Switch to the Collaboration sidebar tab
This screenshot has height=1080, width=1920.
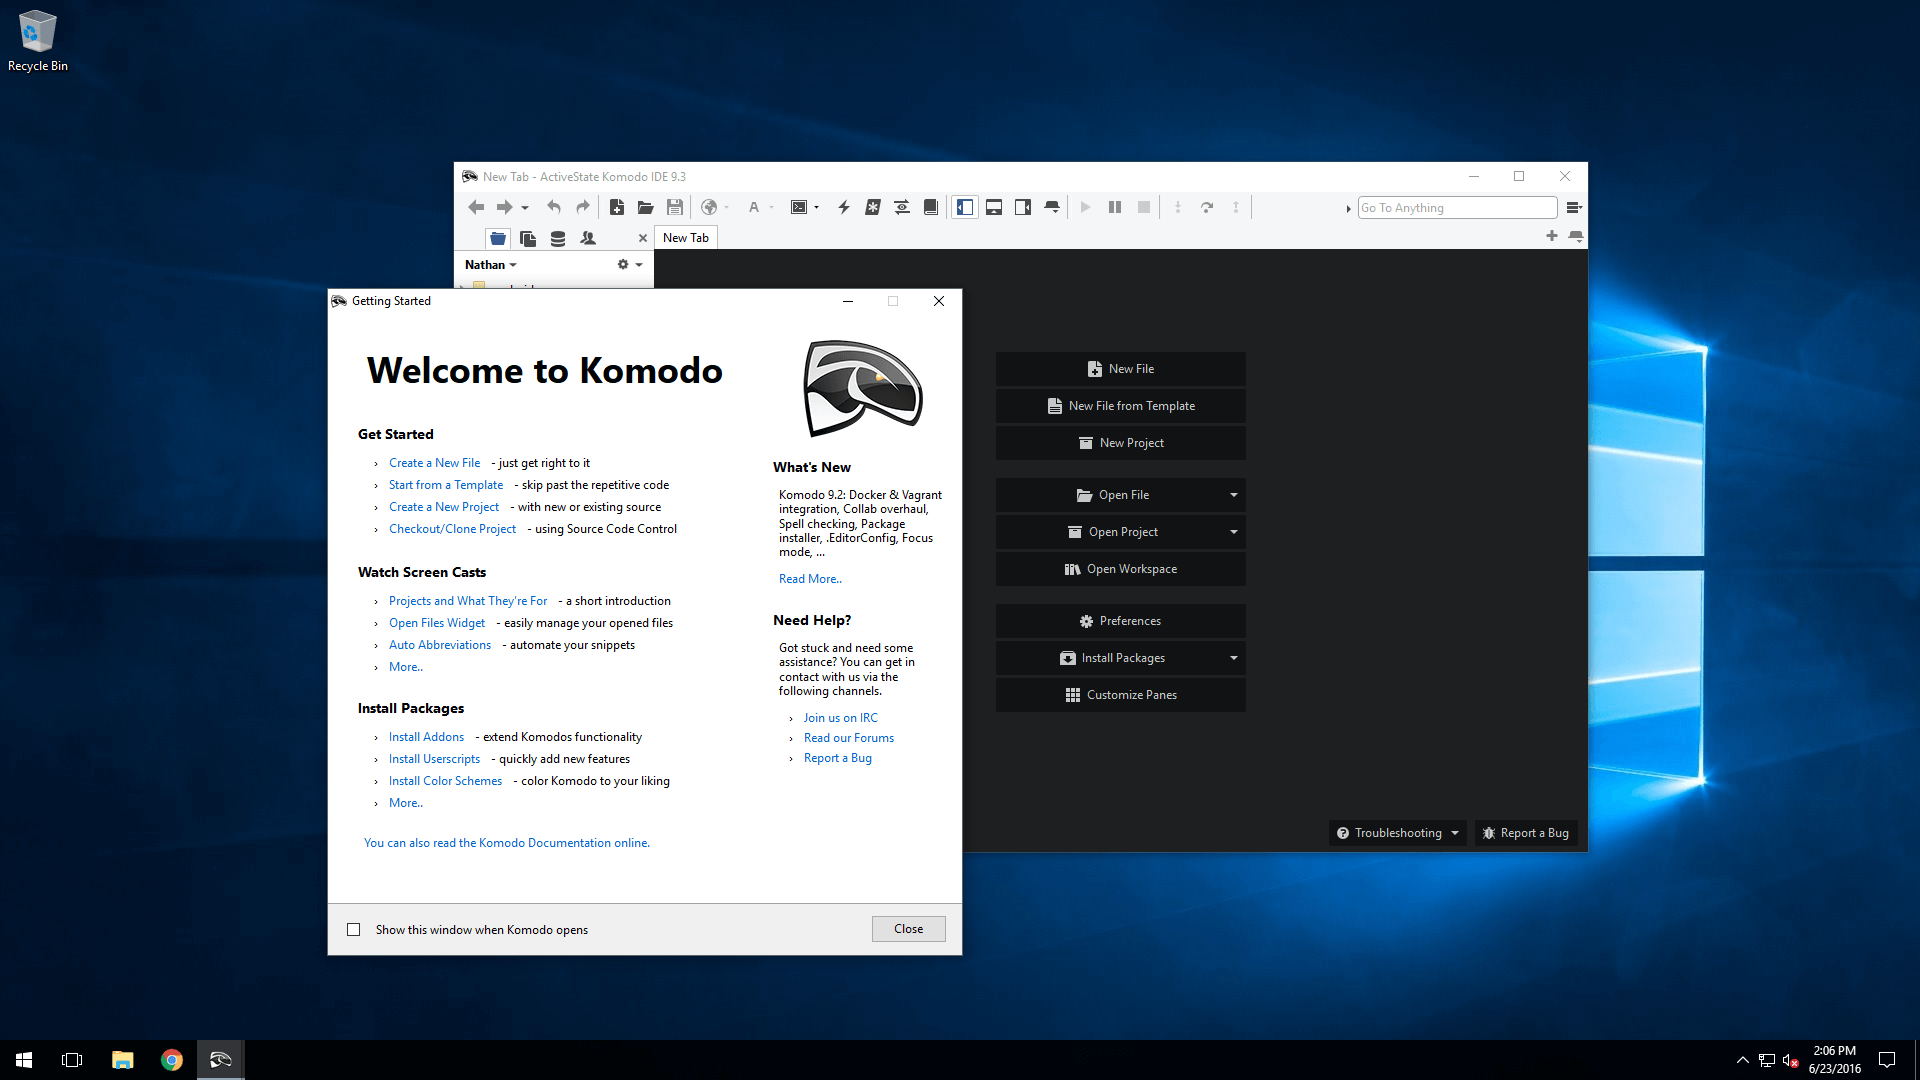pyautogui.click(x=588, y=238)
